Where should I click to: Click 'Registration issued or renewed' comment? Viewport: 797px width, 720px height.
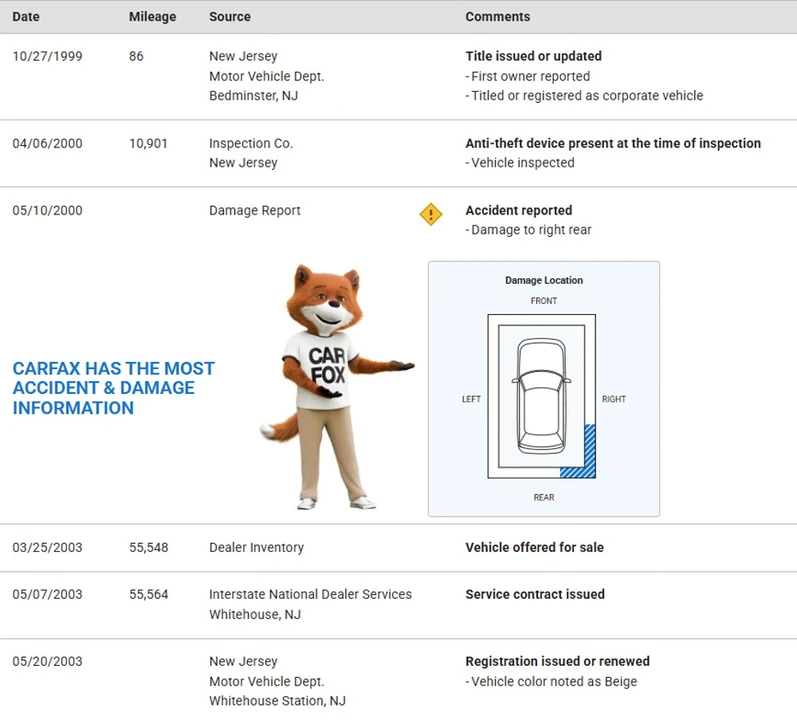[x=558, y=661]
